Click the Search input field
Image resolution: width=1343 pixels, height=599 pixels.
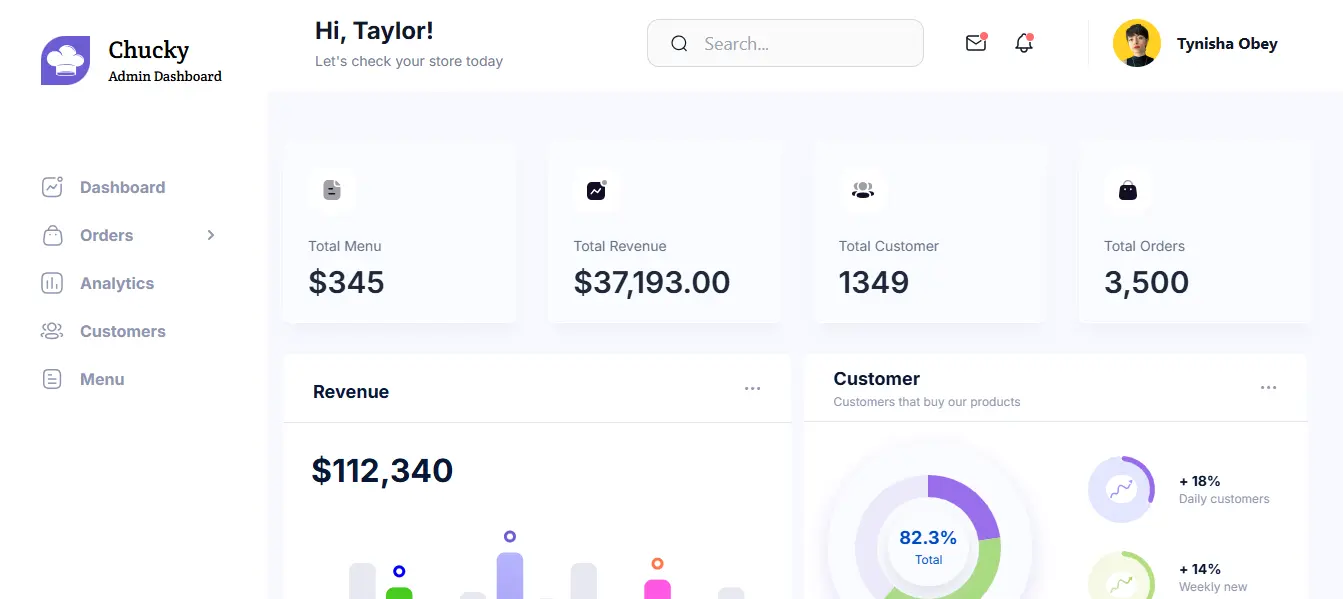[x=785, y=43]
